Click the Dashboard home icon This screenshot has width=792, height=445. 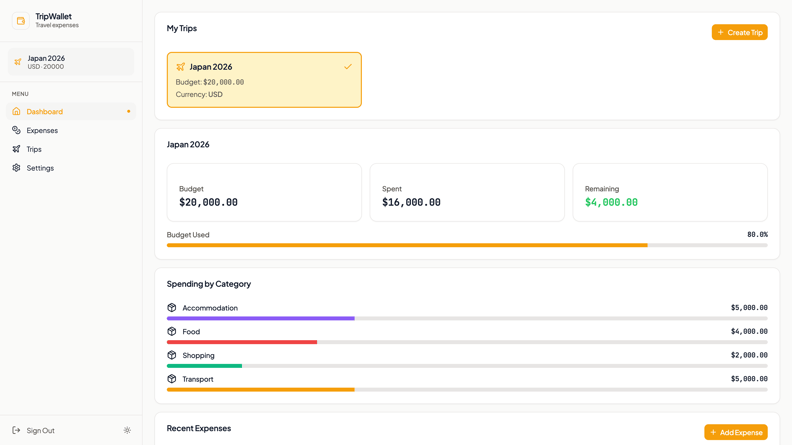(x=16, y=111)
